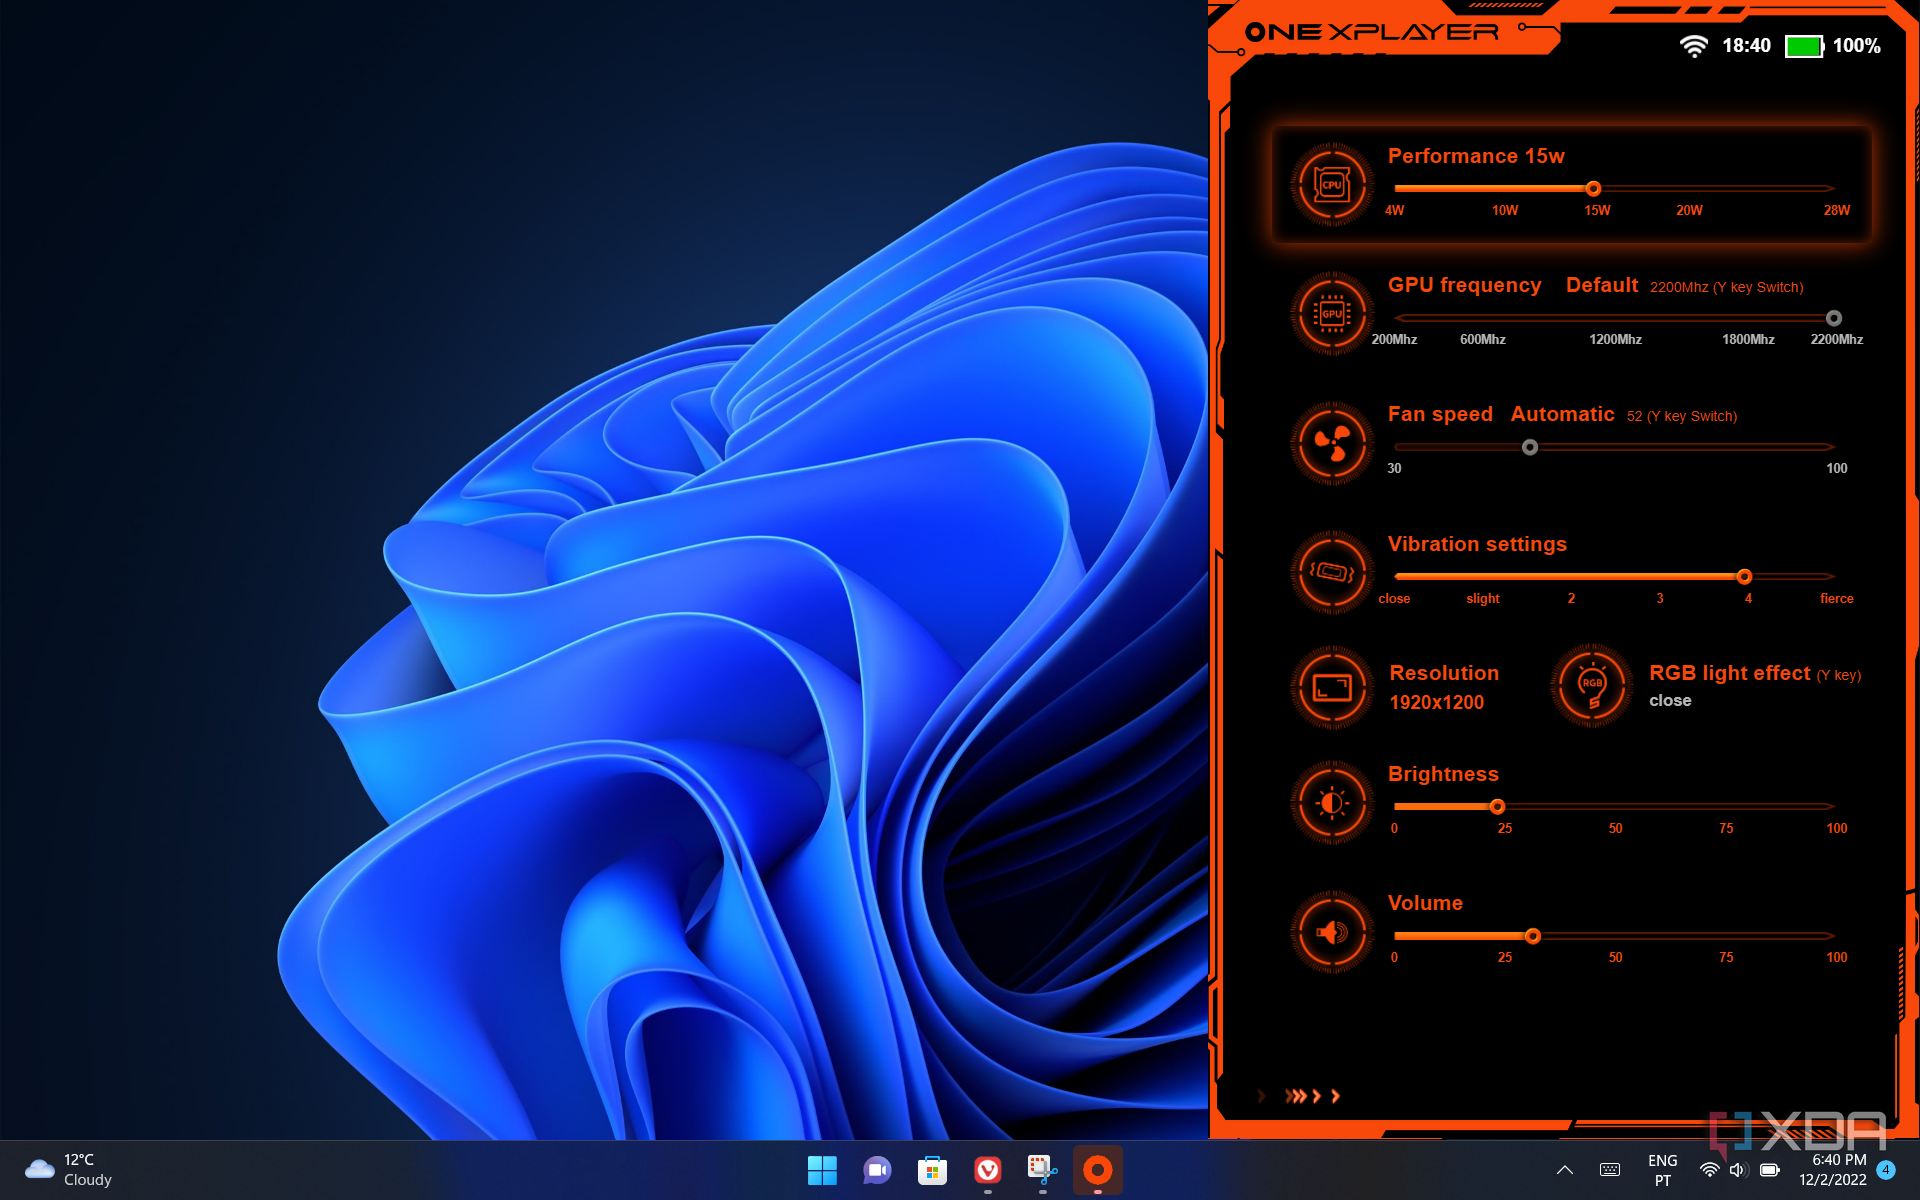Viewport: 1920px width, 1200px height.
Task: Click the fan speed icon
Action: [x=1331, y=443]
